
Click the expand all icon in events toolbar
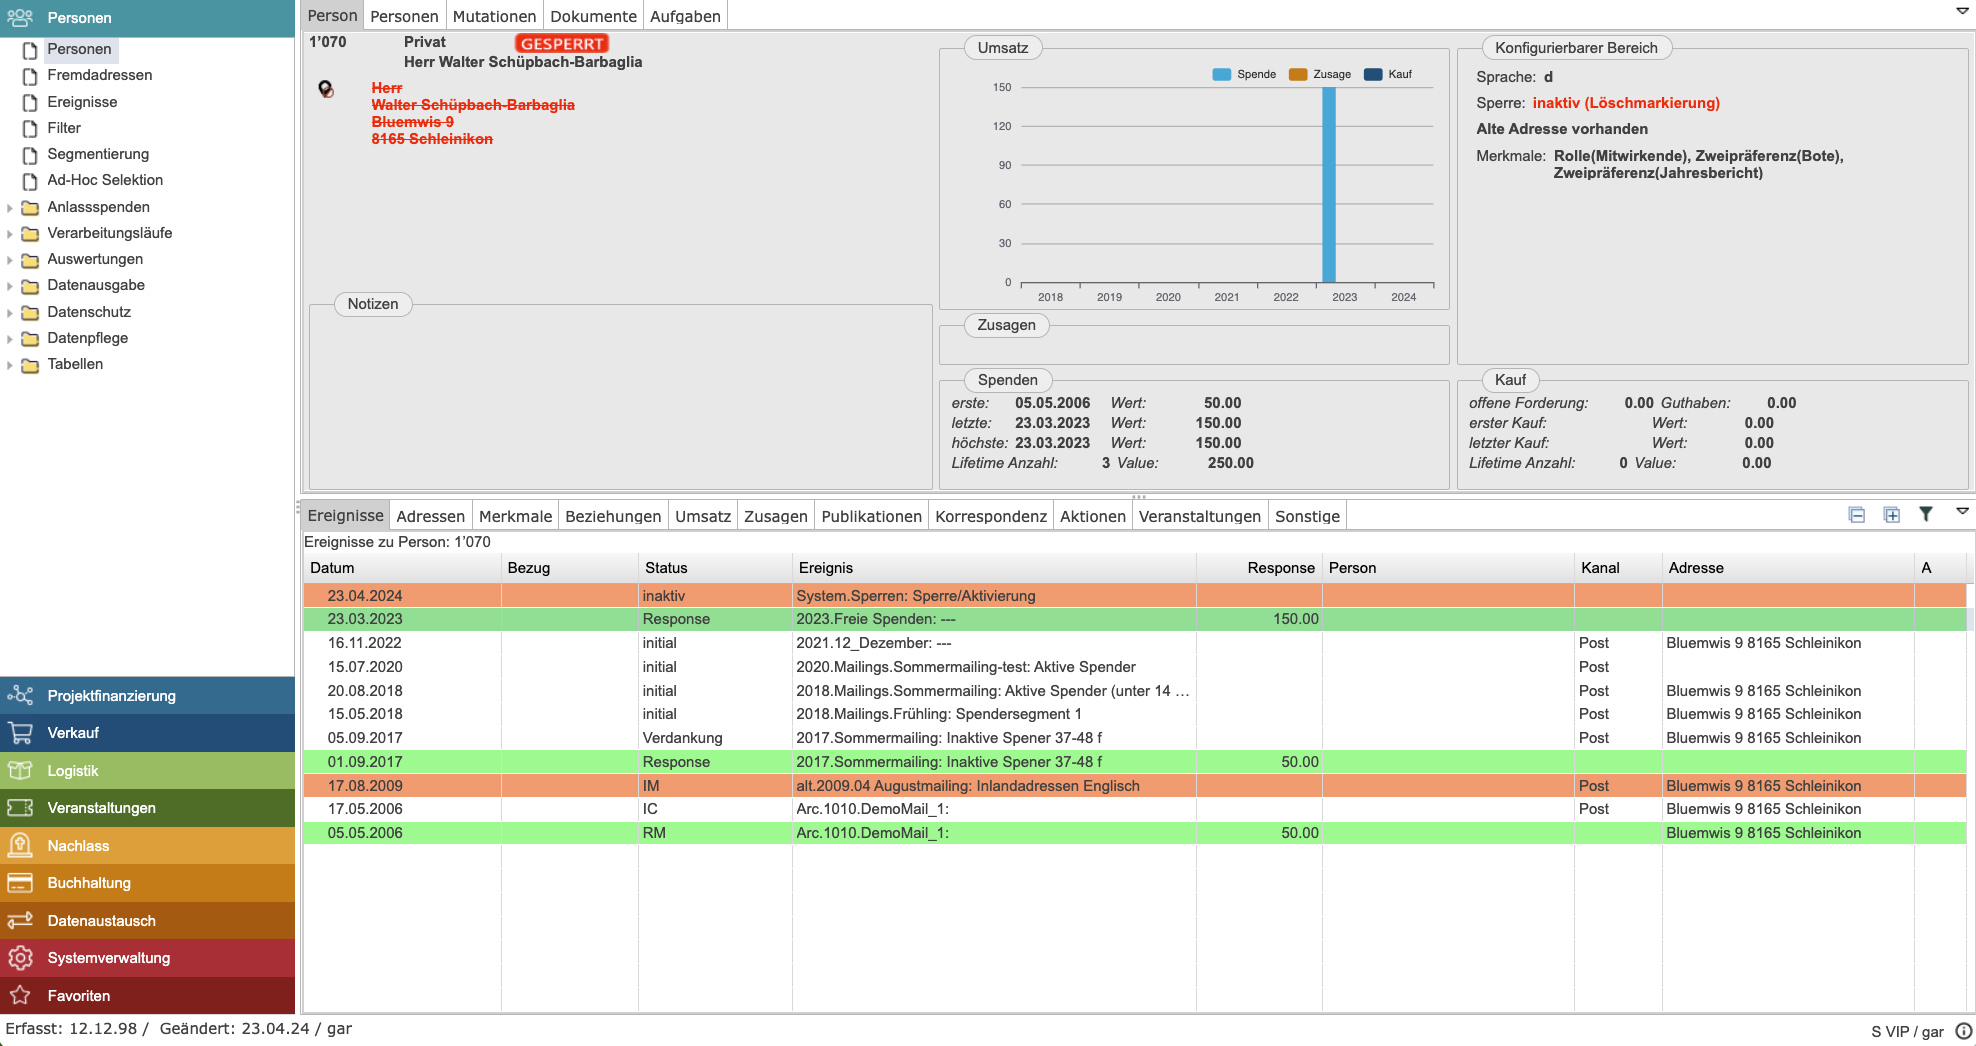point(1891,515)
